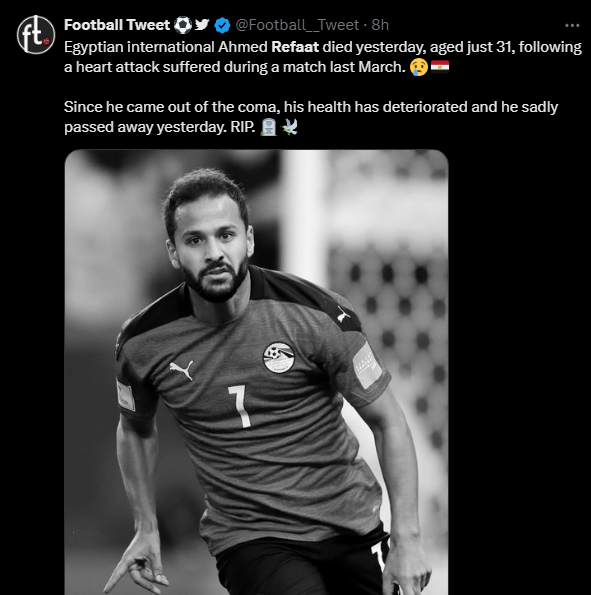Click the Puma logo on jersey chest
Viewport: 591px width, 595px height.
coord(181,370)
